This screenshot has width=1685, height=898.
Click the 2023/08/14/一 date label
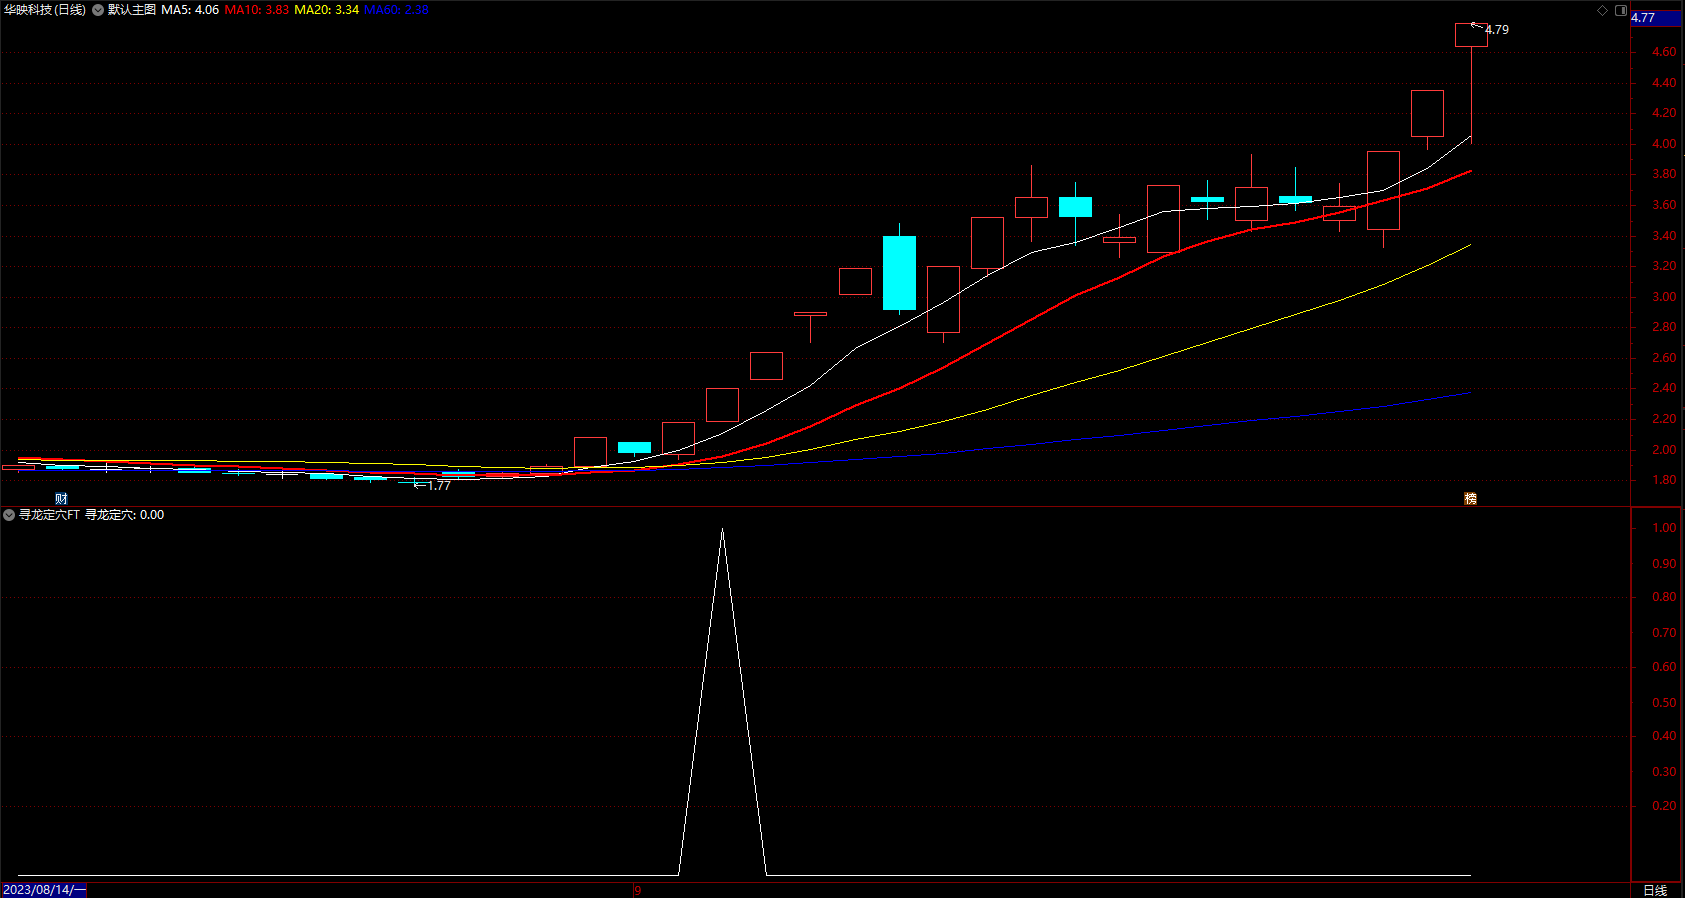[44, 890]
